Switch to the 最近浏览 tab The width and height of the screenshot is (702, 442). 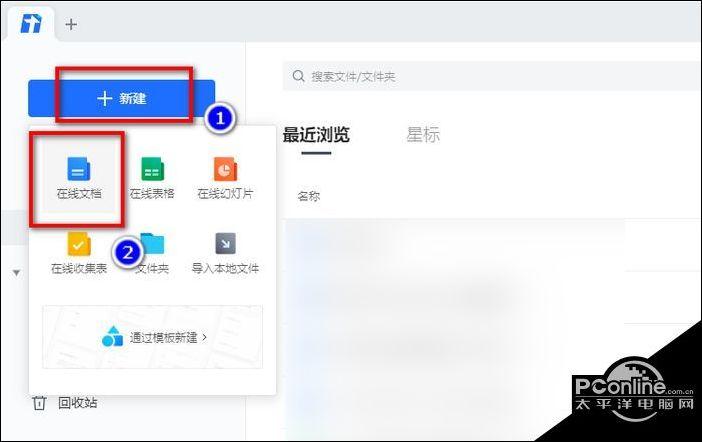pos(316,134)
